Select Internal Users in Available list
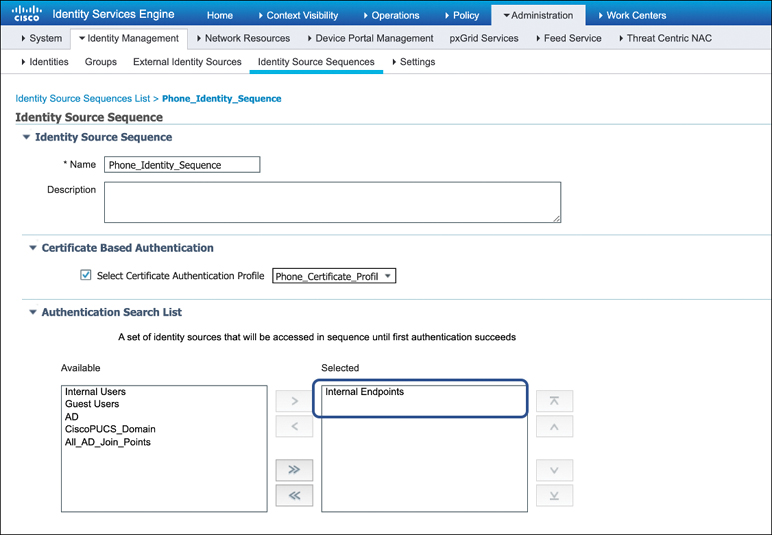 95,392
